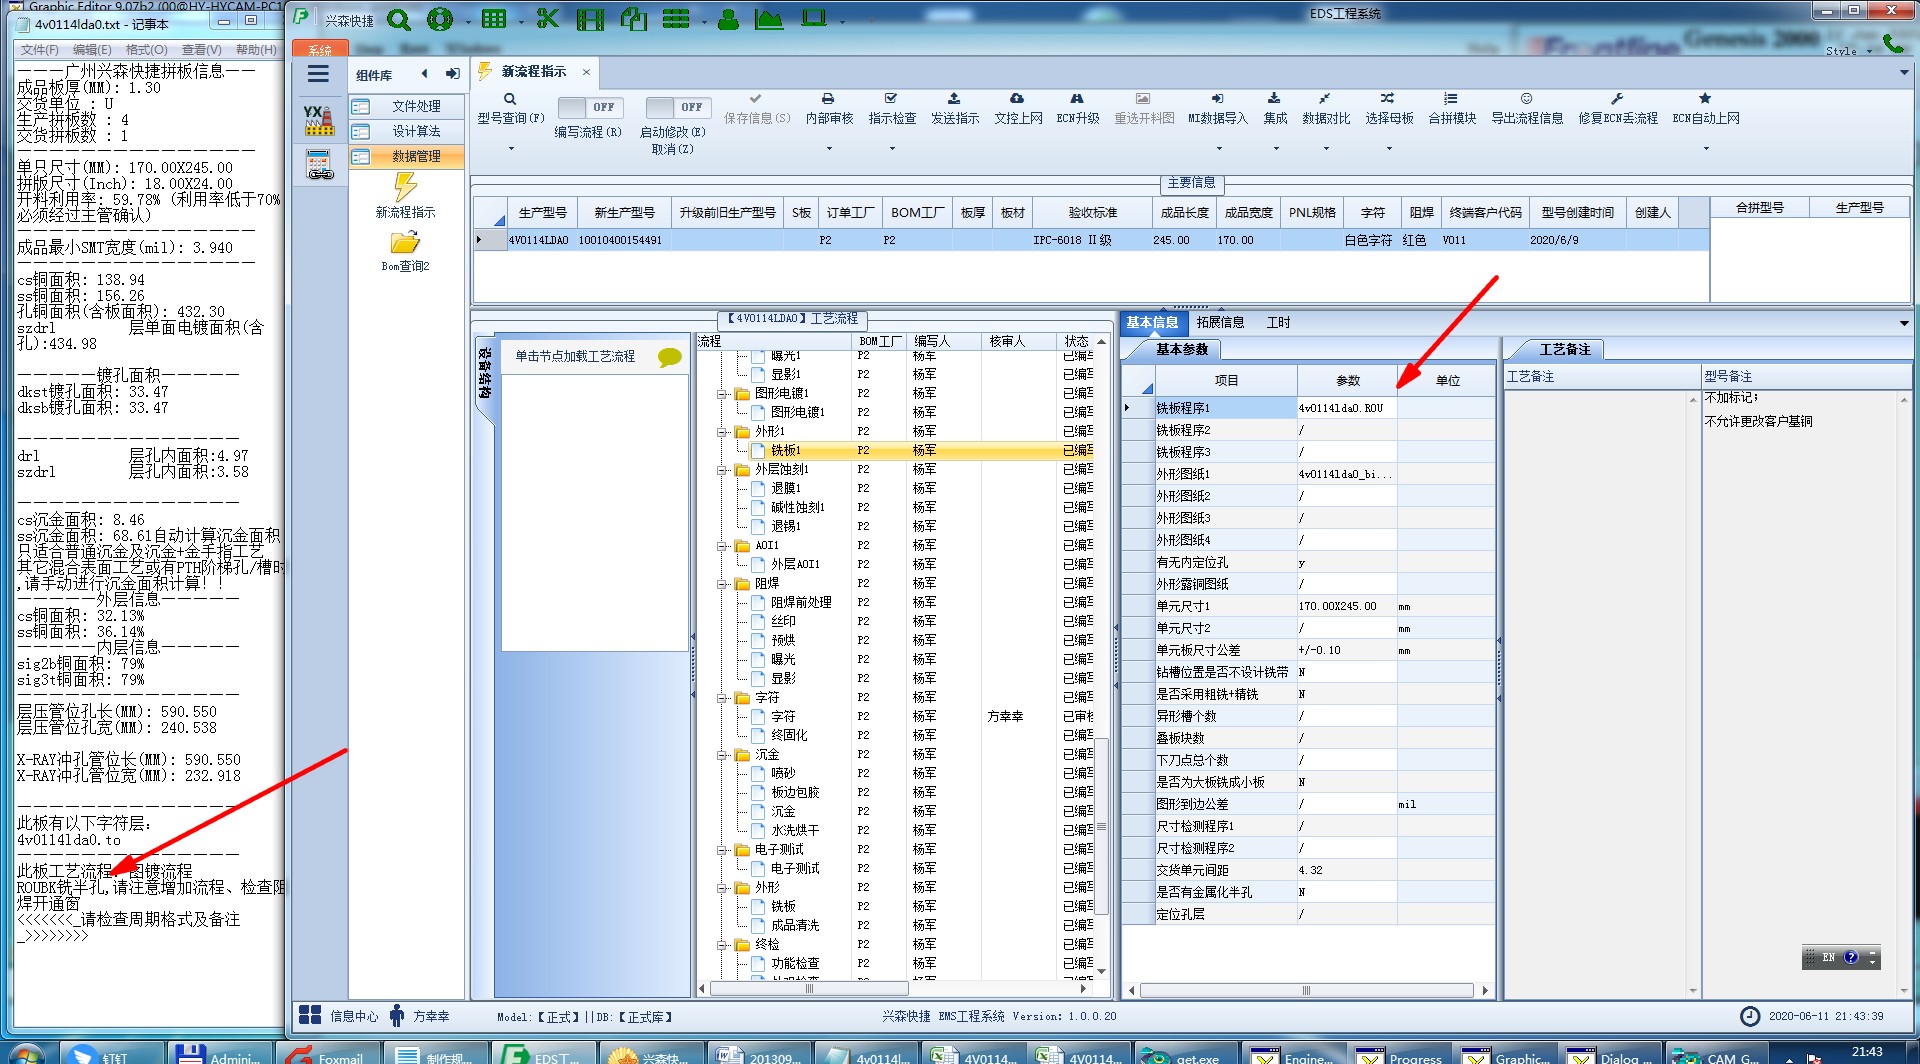This screenshot has height=1064, width=1920.
Task: Click 选择母板 shuffle icon
Action: click(1388, 99)
